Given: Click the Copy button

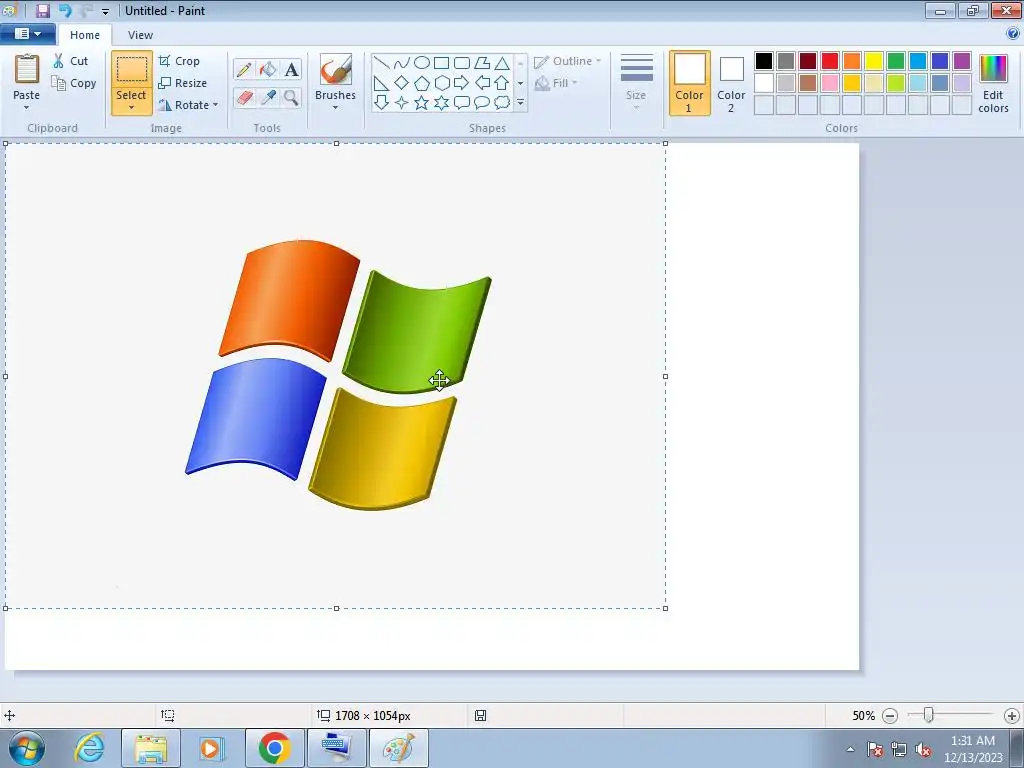Looking at the screenshot, I should click(x=74, y=83).
